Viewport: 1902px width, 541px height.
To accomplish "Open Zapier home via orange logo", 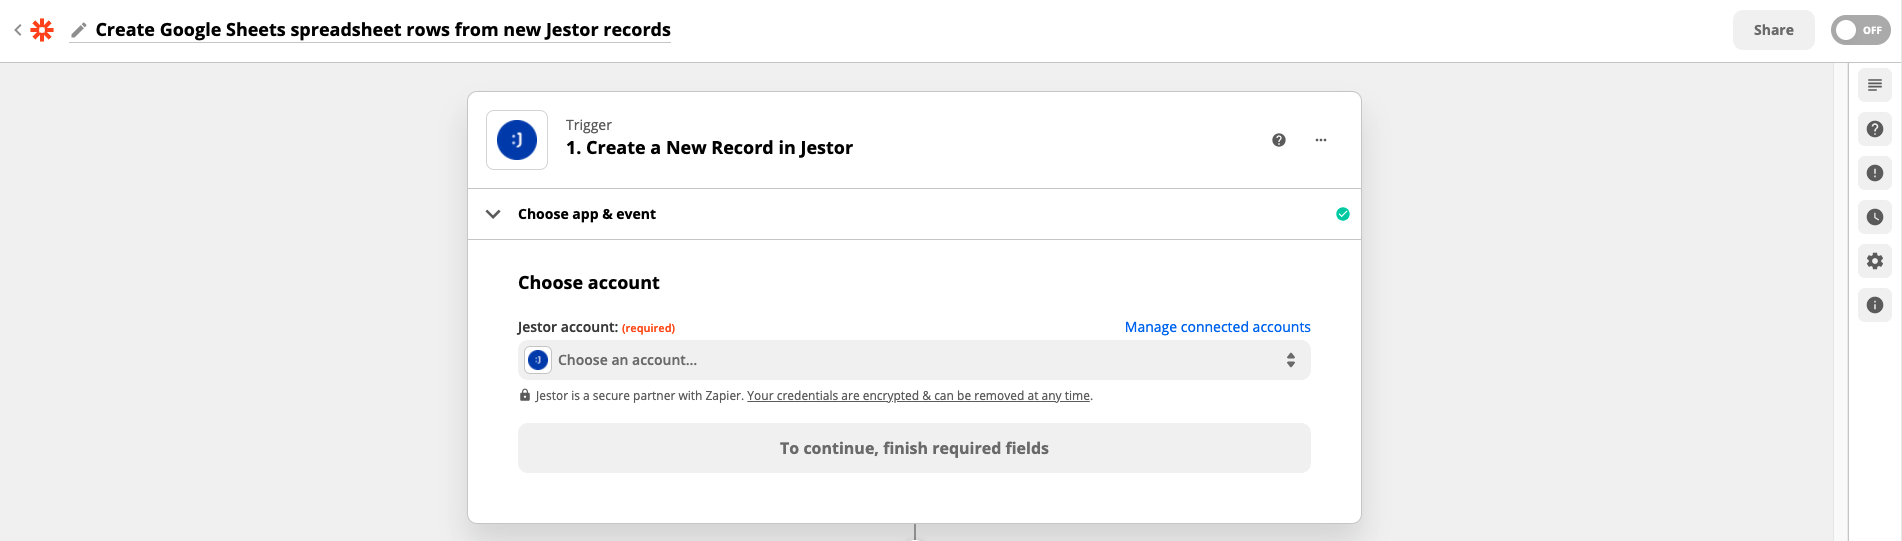I will click(42, 30).
